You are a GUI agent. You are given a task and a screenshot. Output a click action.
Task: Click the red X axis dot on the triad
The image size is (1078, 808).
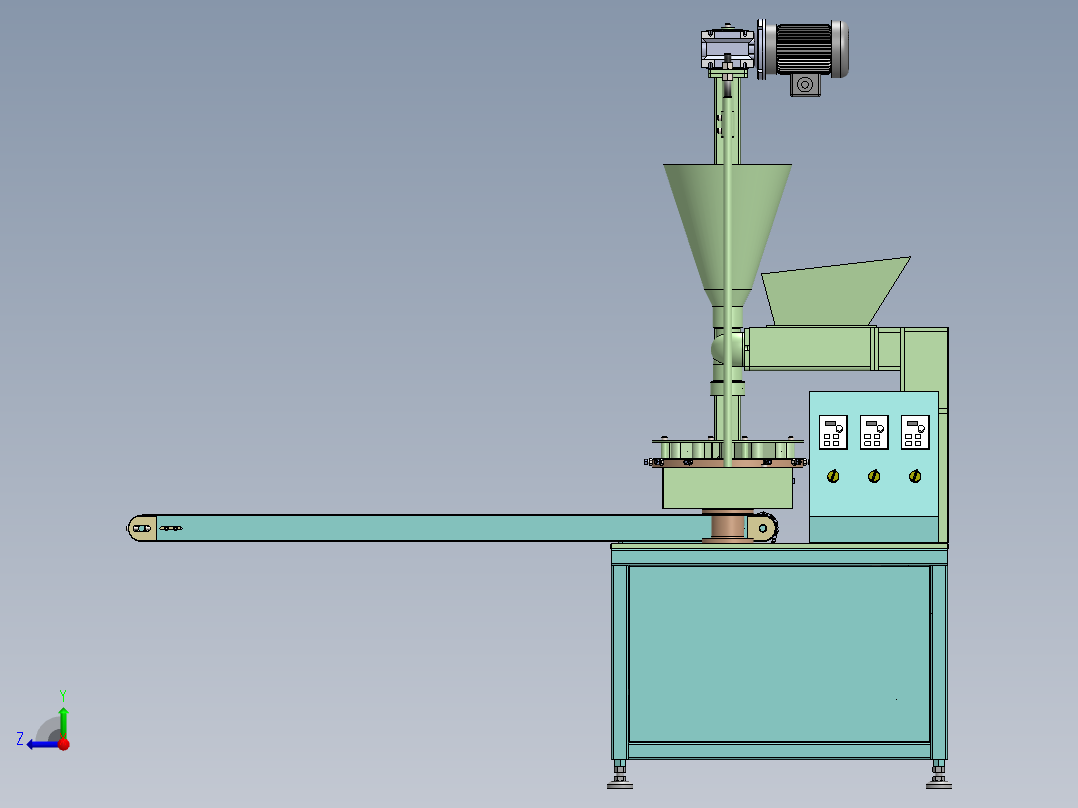tap(64, 743)
